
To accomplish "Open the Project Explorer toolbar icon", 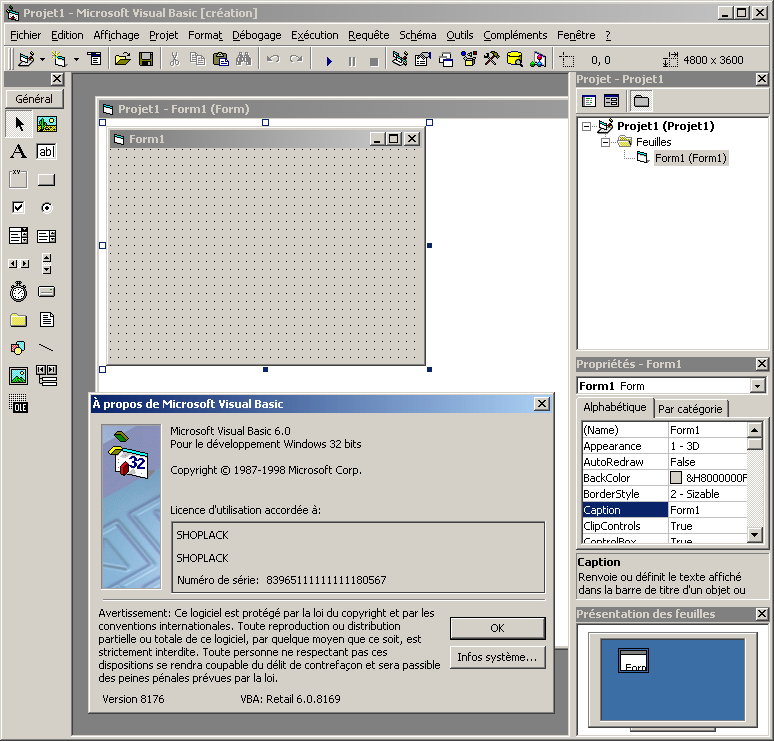I will coord(400,60).
